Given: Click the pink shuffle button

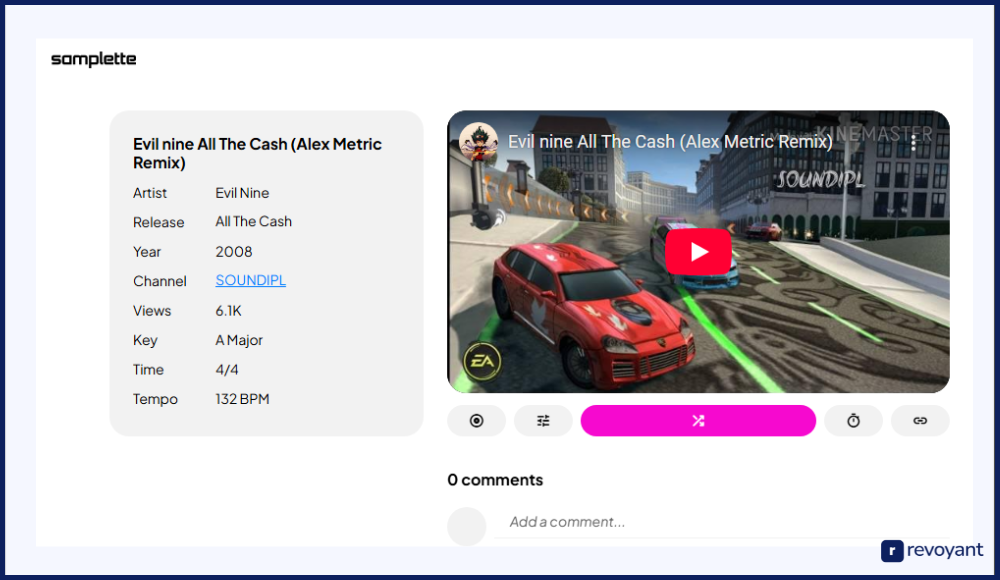Looking at the screenshot, I should [698, 420].
